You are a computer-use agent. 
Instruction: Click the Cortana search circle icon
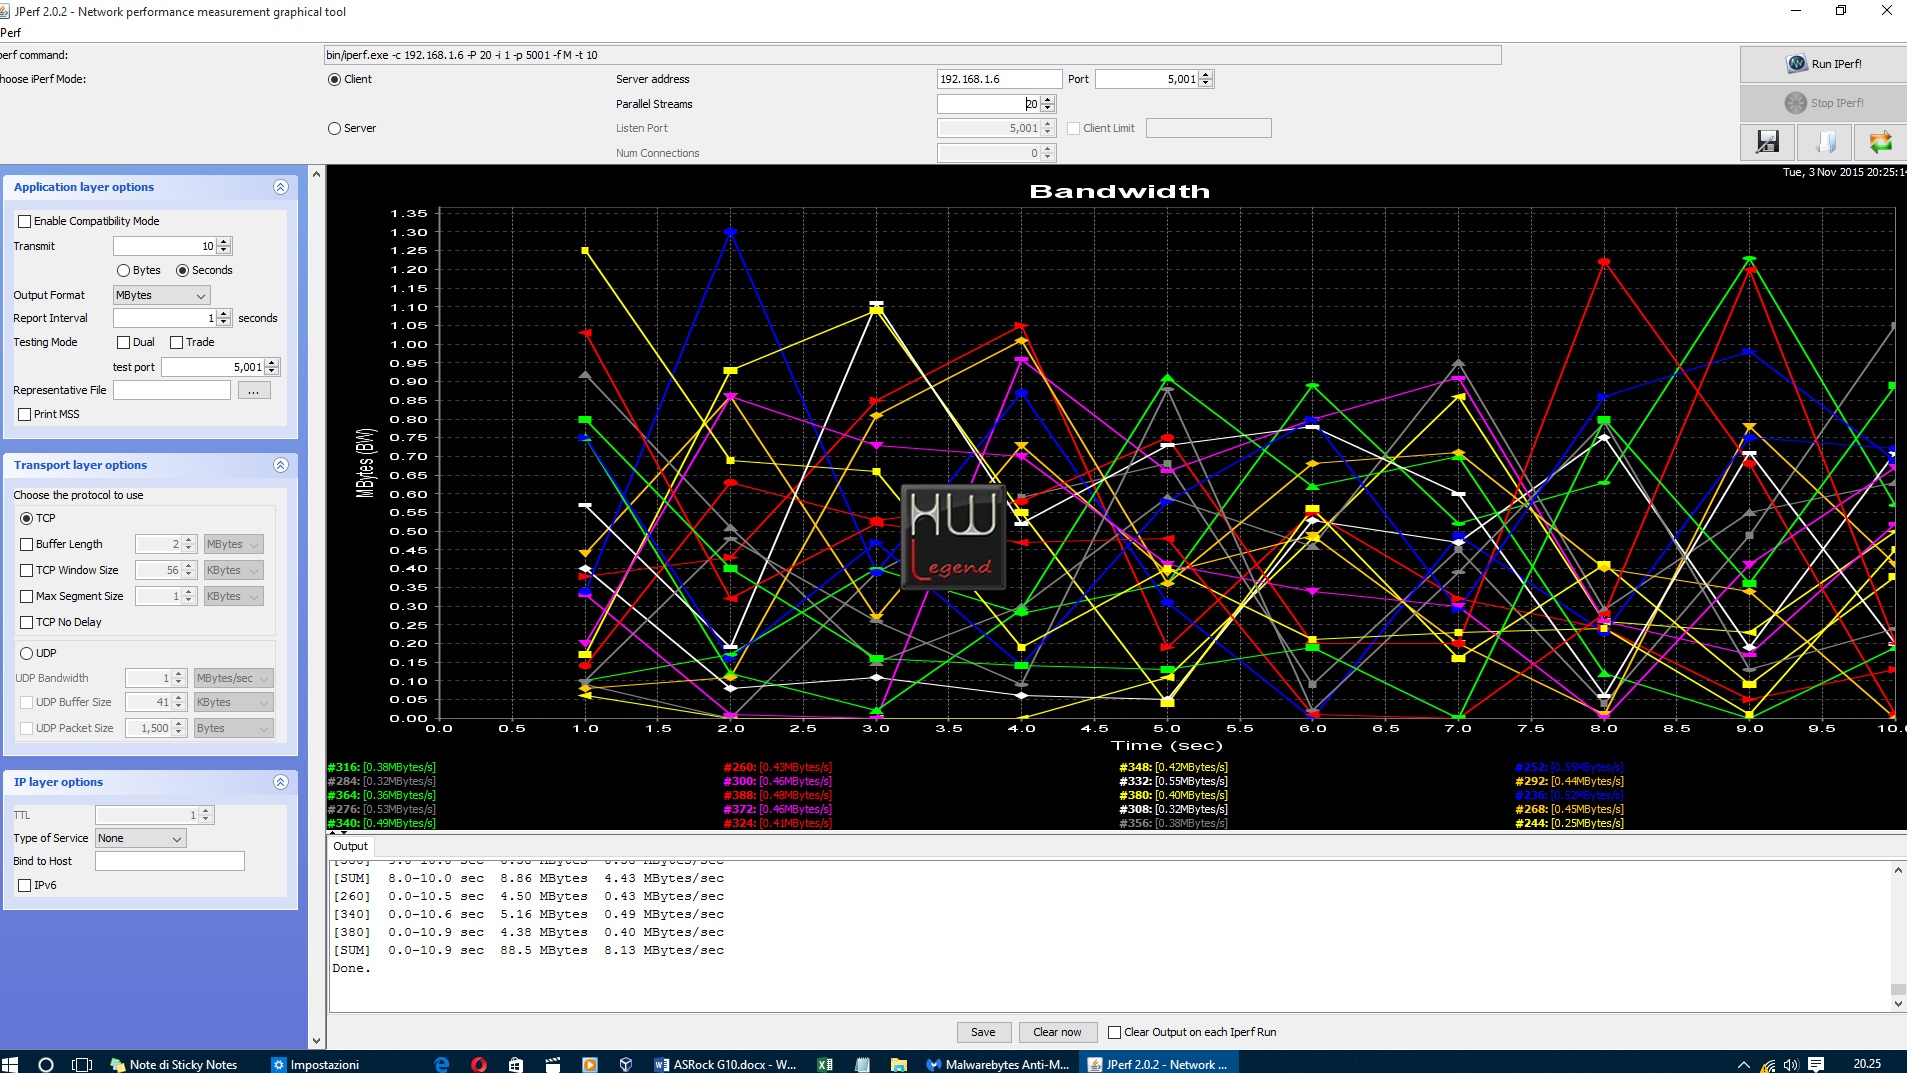coord(45,1064)
